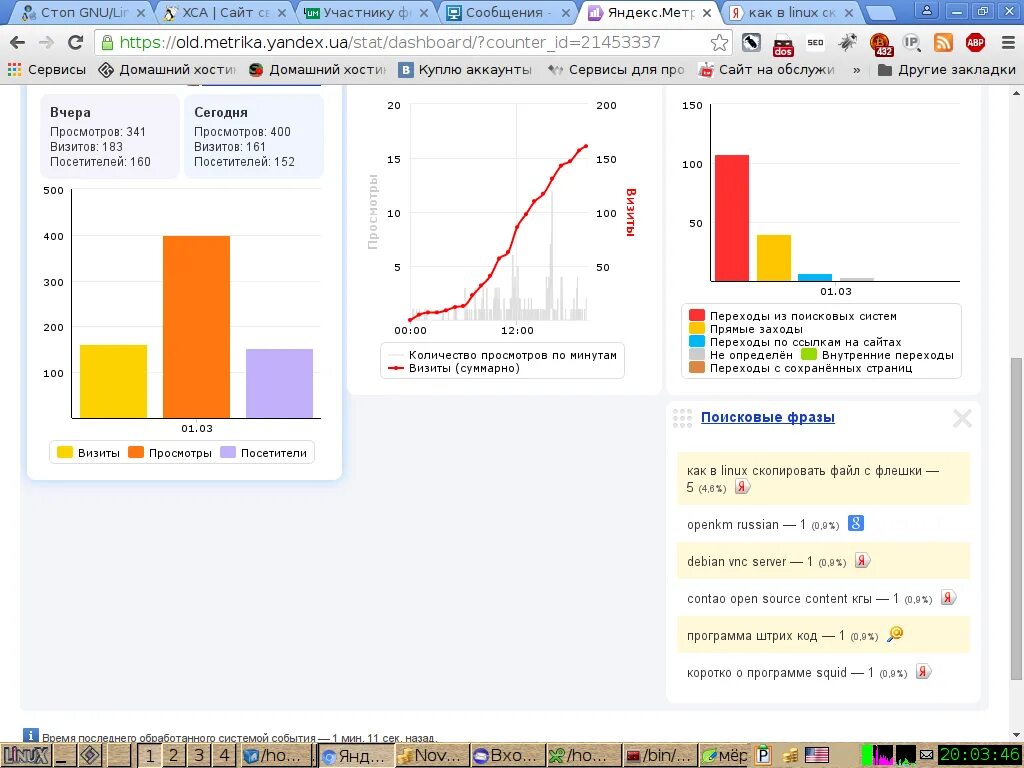Close the Поисковые фразы widget

(962, 418)
